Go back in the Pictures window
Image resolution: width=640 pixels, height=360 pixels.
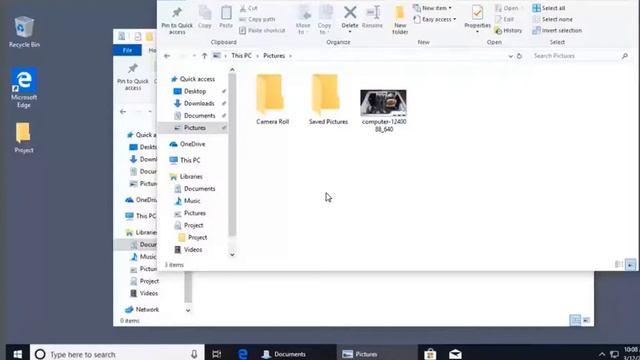pyautogui.click(x=167, y=56)
